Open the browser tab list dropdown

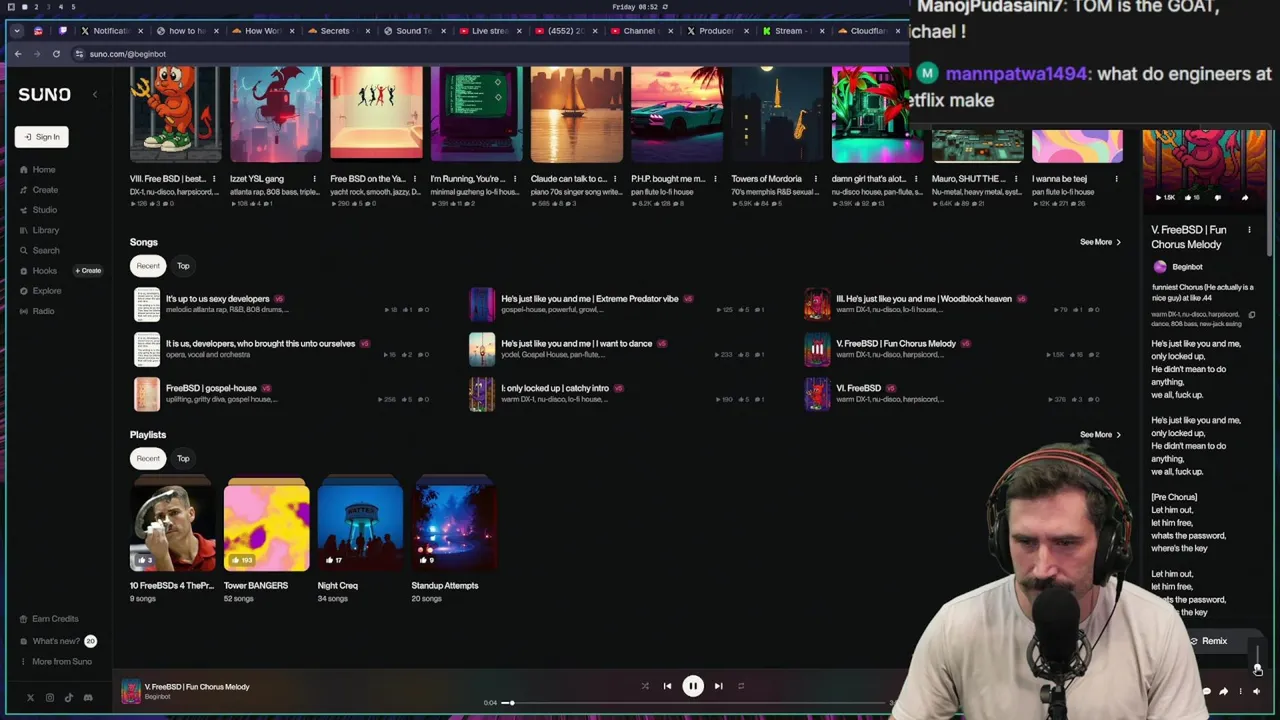16,31
